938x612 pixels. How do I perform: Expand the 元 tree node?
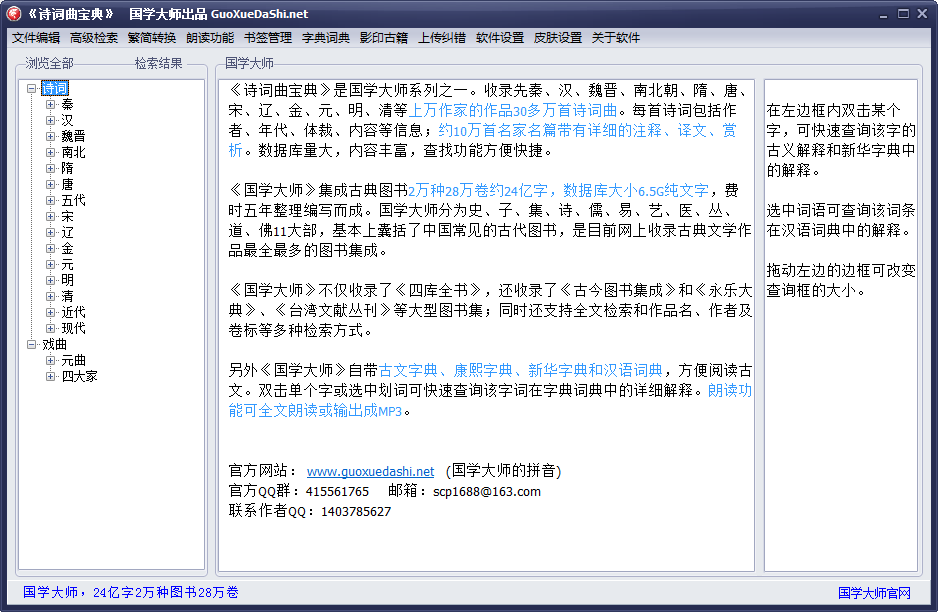(51, 264)
